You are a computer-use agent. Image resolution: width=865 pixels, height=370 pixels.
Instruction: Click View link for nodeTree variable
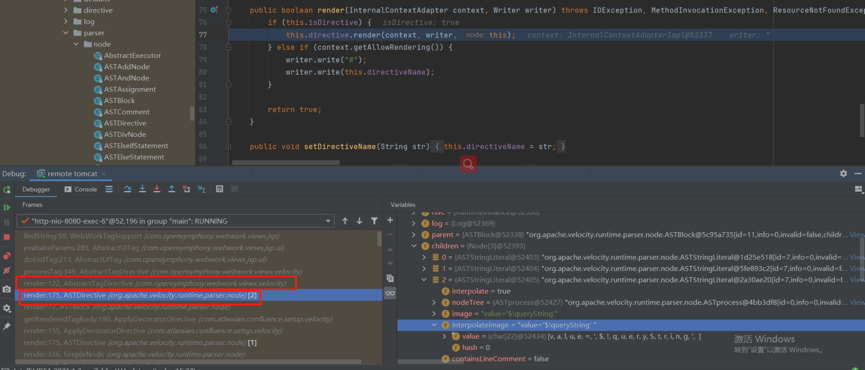click(857, 302)
